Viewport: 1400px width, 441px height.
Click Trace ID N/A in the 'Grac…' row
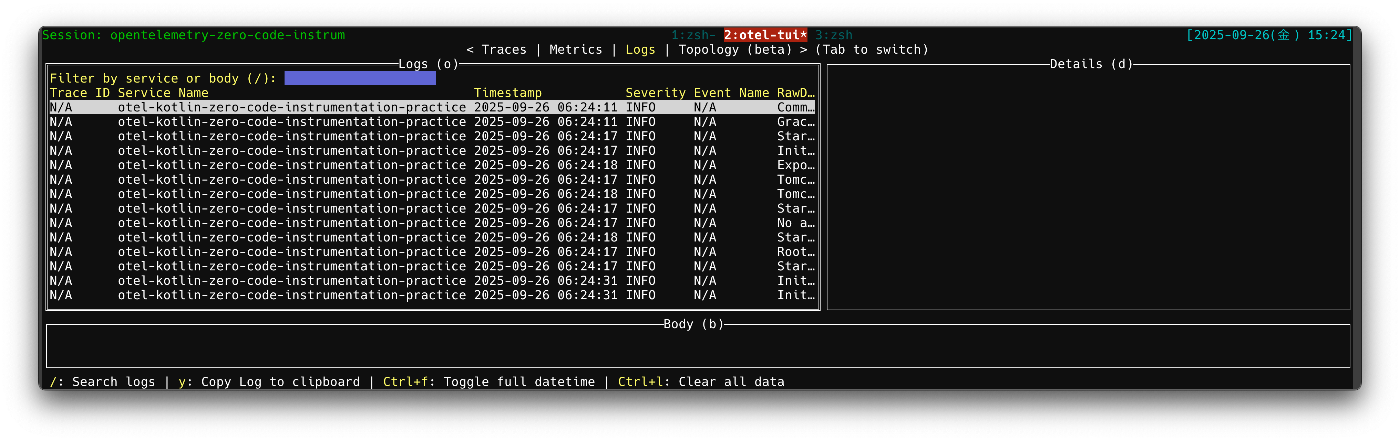tap(61, 122)
